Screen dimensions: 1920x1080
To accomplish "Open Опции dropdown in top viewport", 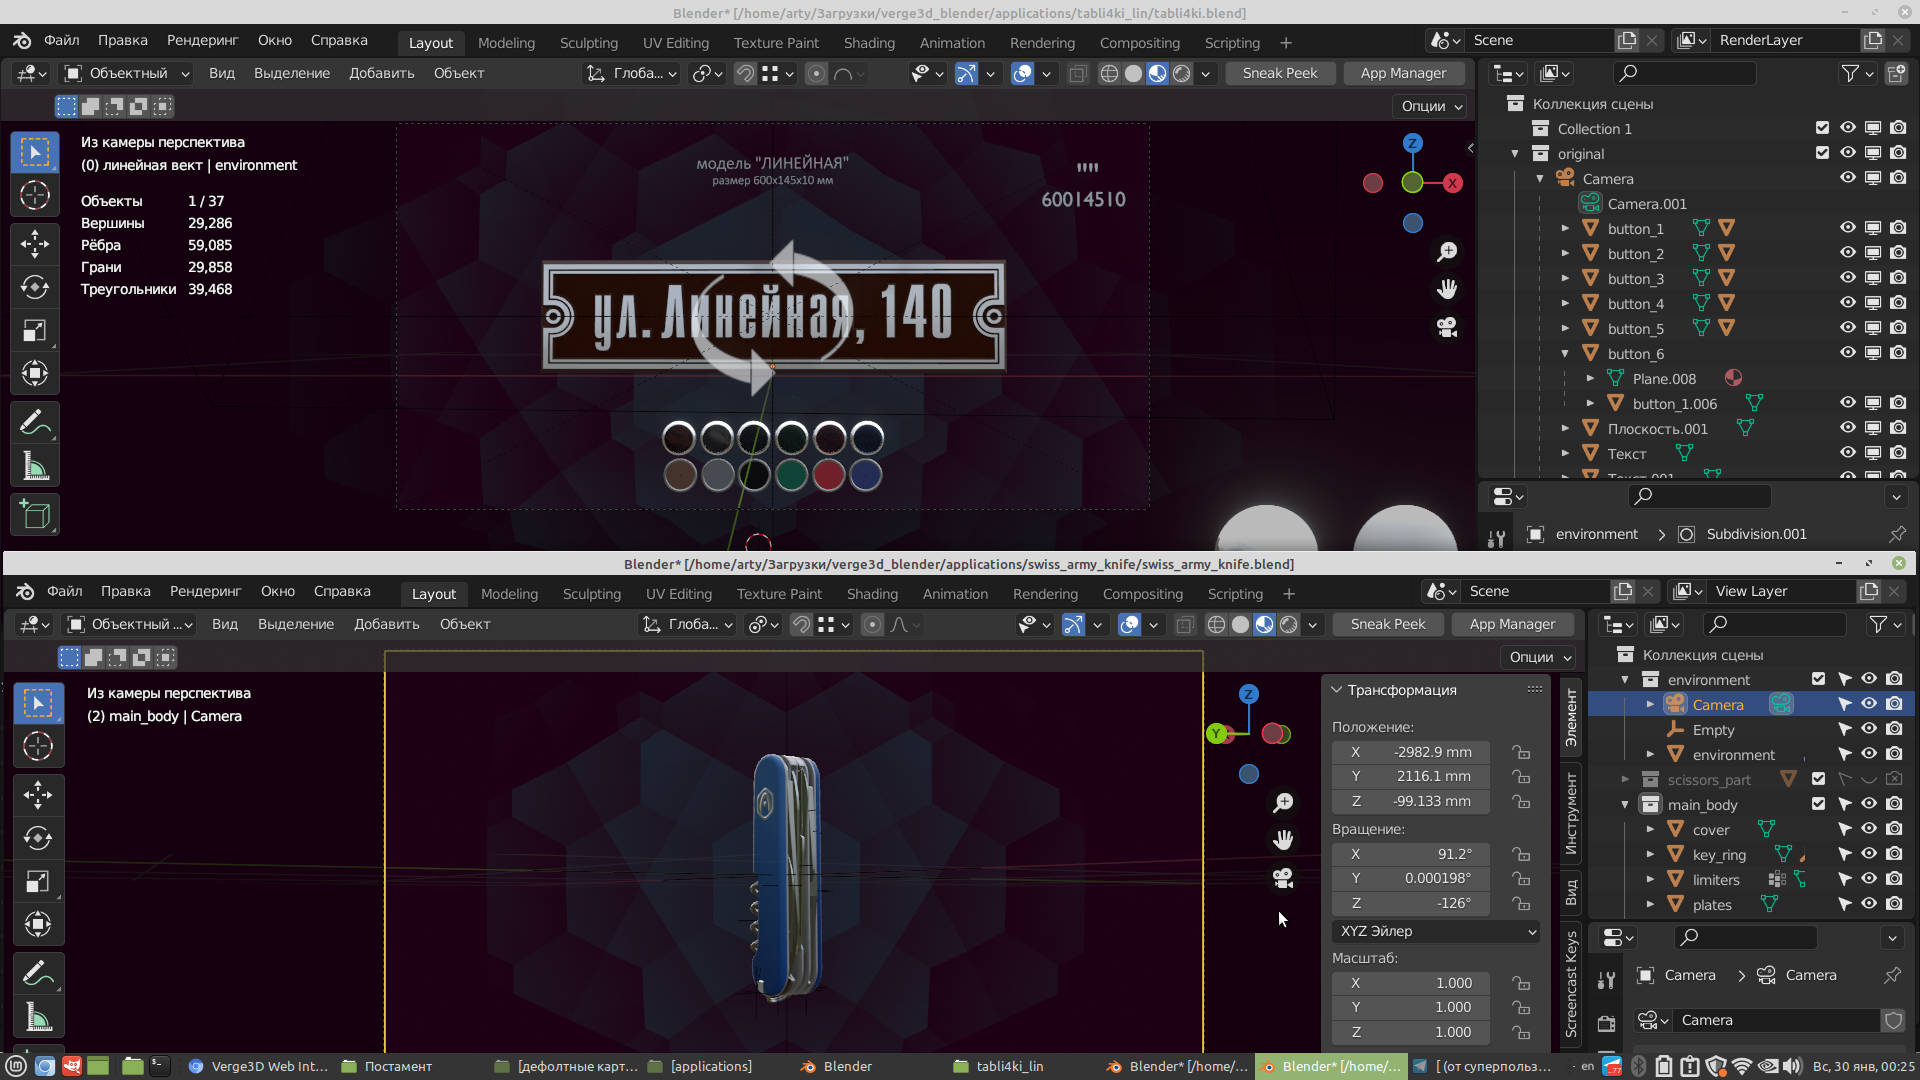I will point(1432,106).
